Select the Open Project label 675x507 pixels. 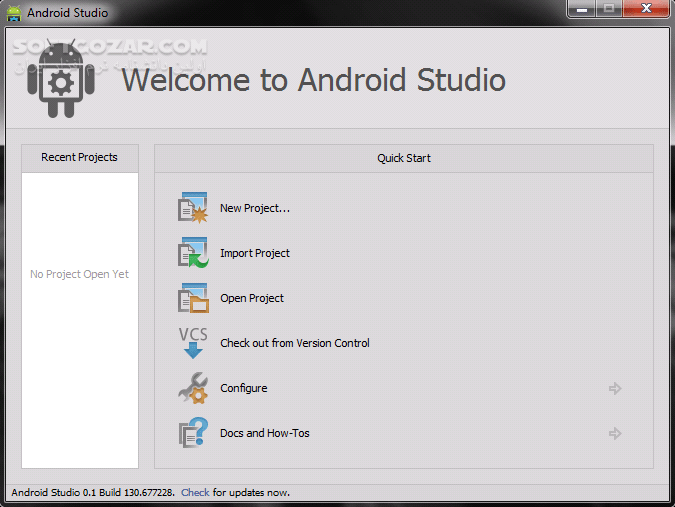coord(252,298)
